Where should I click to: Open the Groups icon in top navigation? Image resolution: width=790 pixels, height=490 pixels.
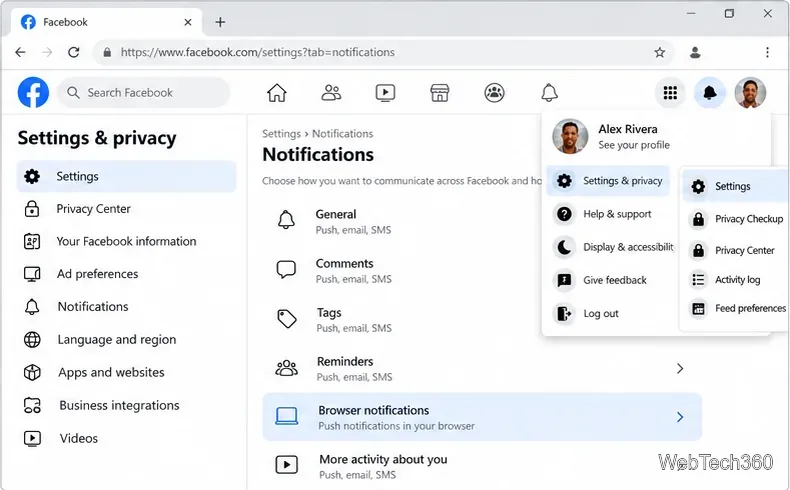pos(494,93)
